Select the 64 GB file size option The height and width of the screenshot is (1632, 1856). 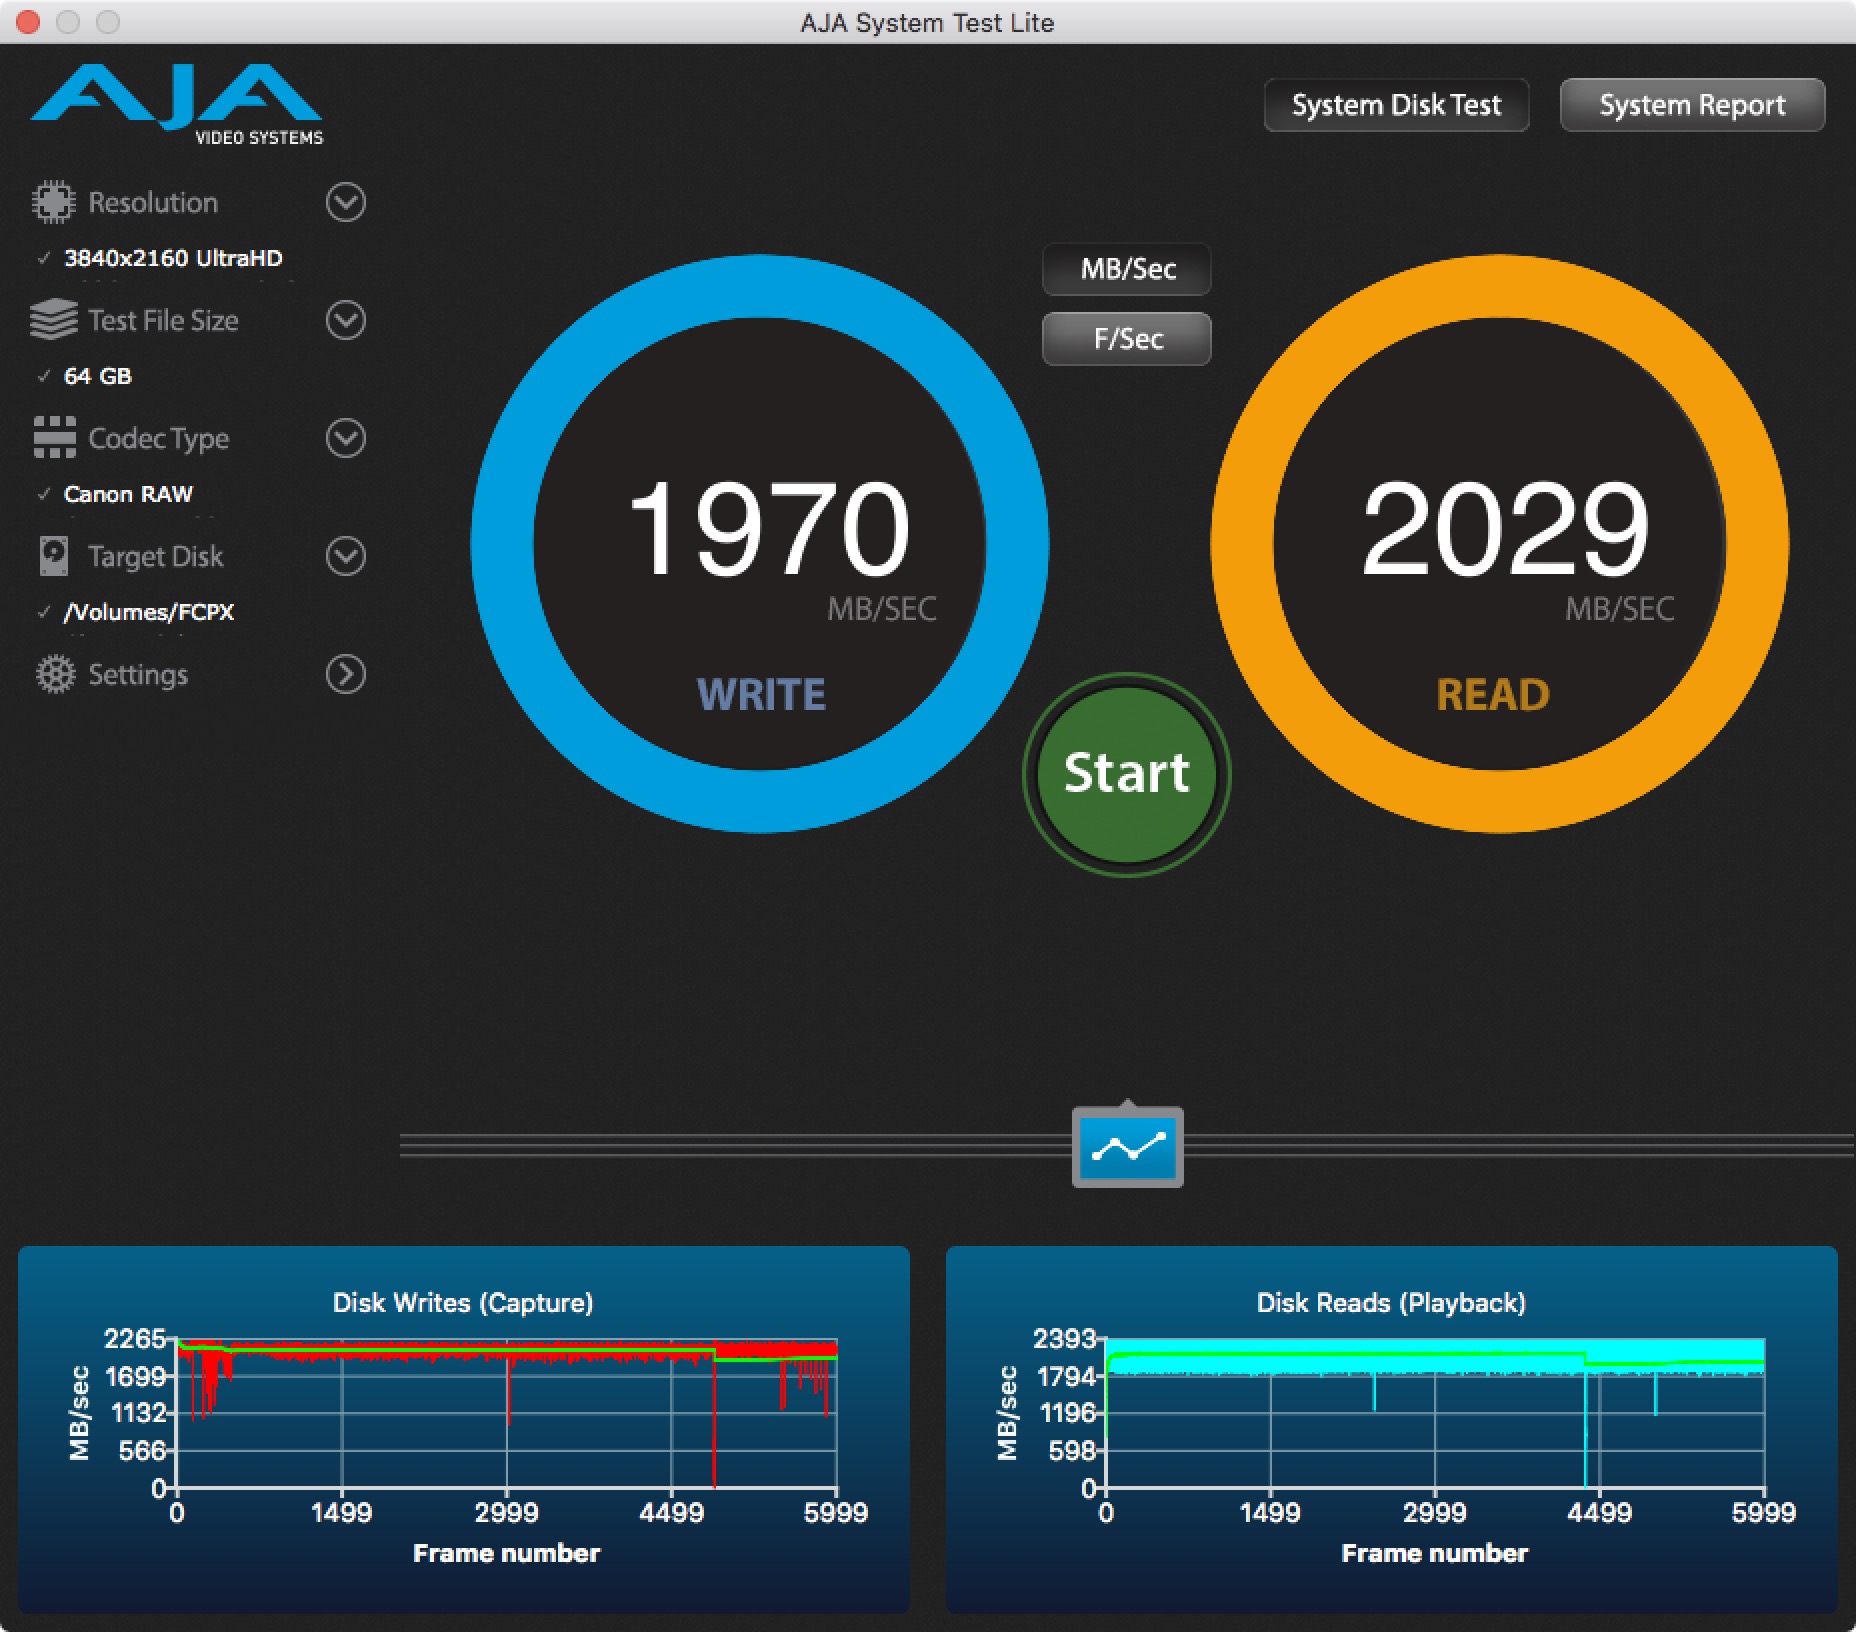tap(97, 376)
